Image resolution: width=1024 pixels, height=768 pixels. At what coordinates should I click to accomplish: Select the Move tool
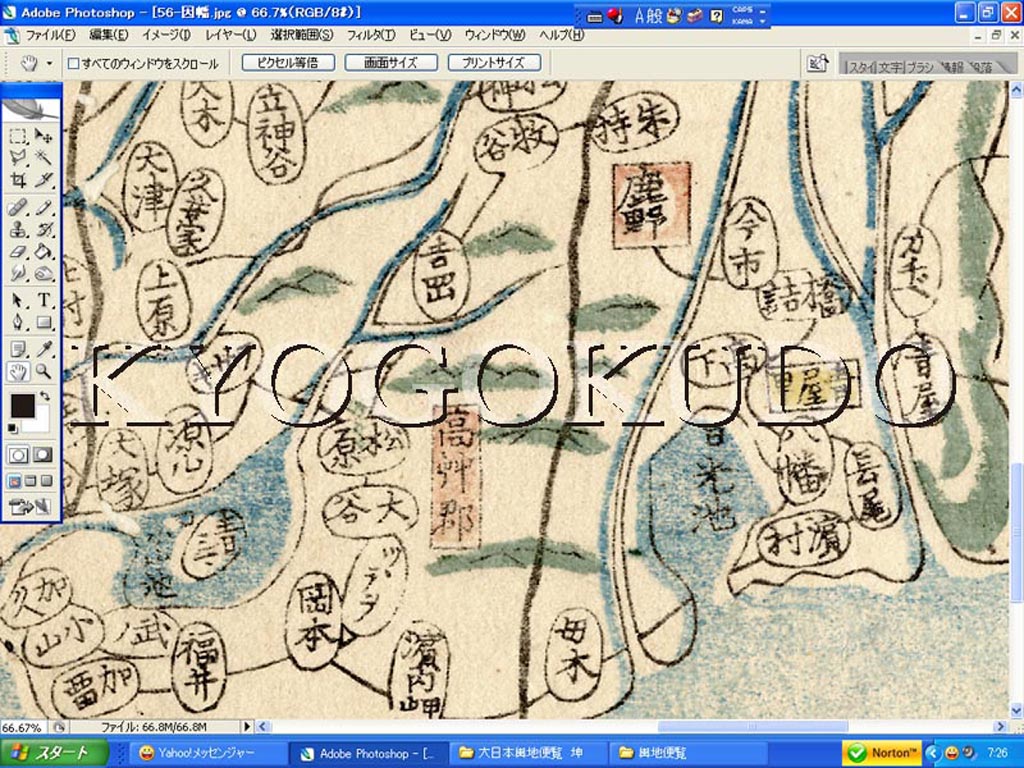tap(44, 136)
